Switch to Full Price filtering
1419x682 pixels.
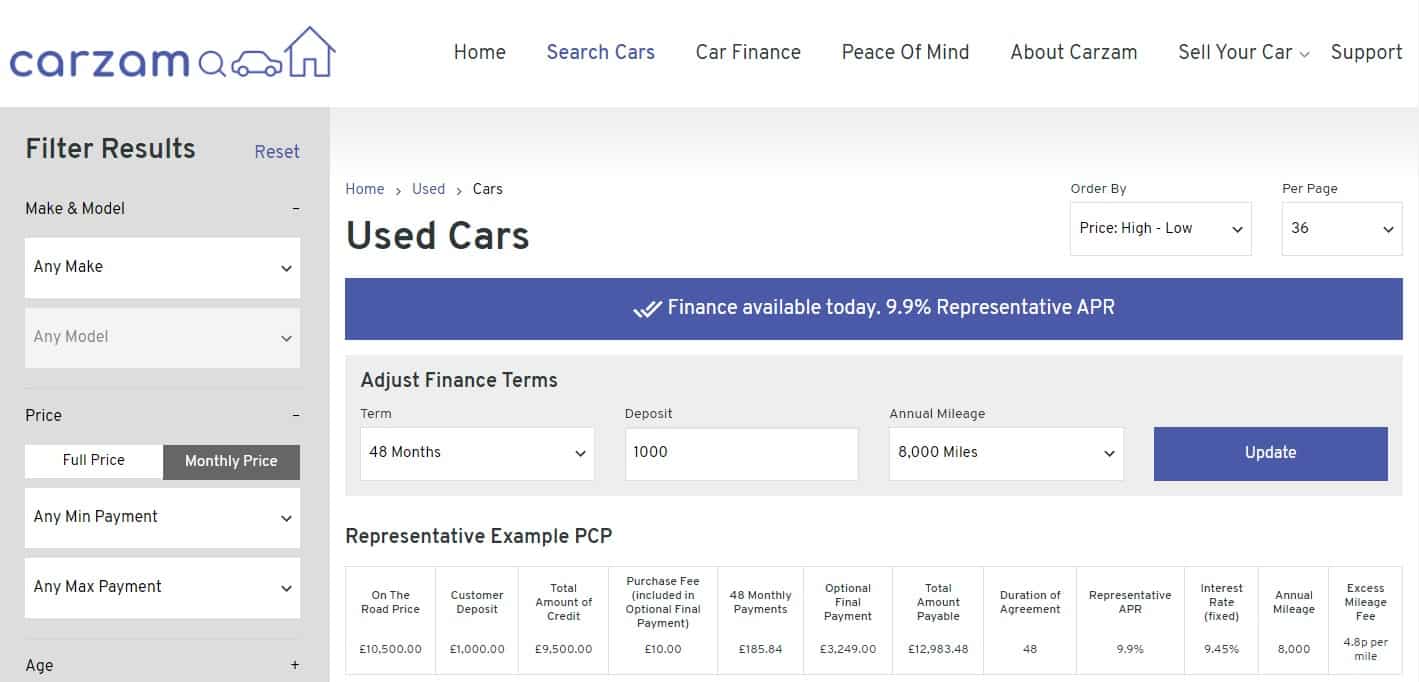94,461
